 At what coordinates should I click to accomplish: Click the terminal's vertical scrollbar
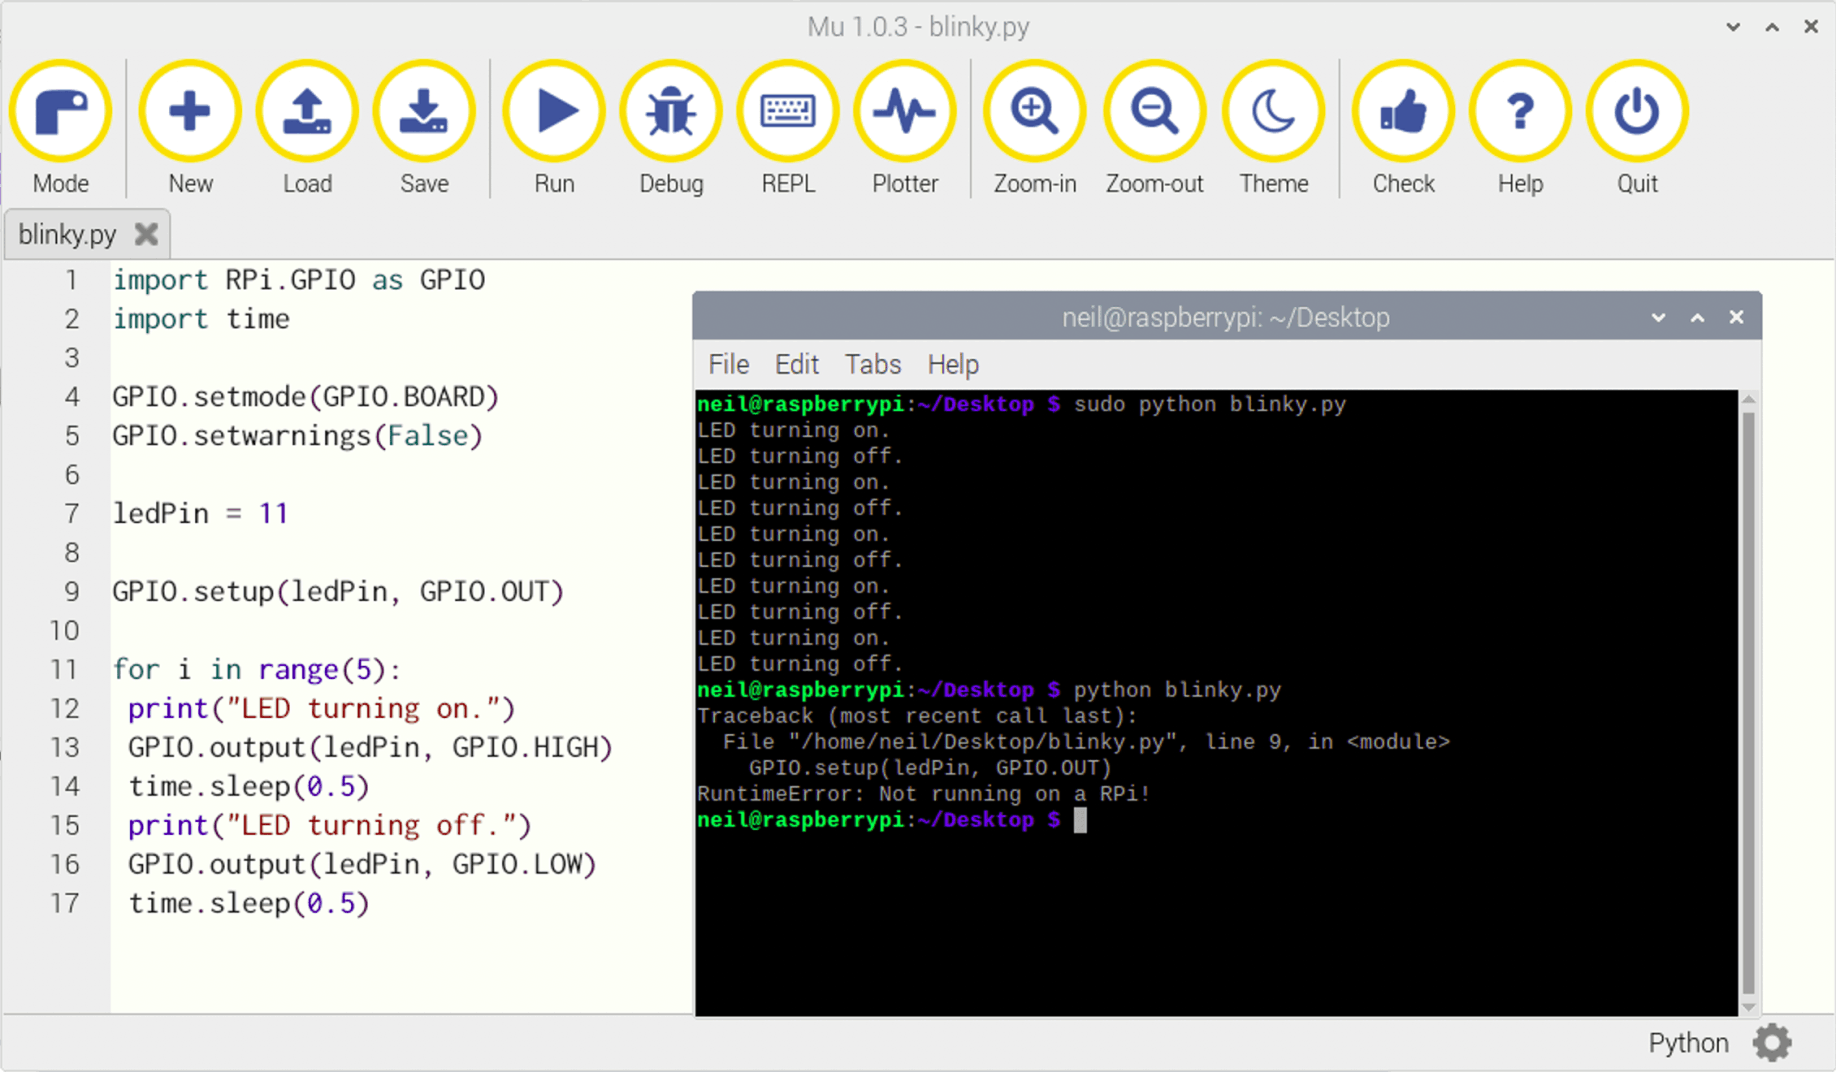(1748, 700)
